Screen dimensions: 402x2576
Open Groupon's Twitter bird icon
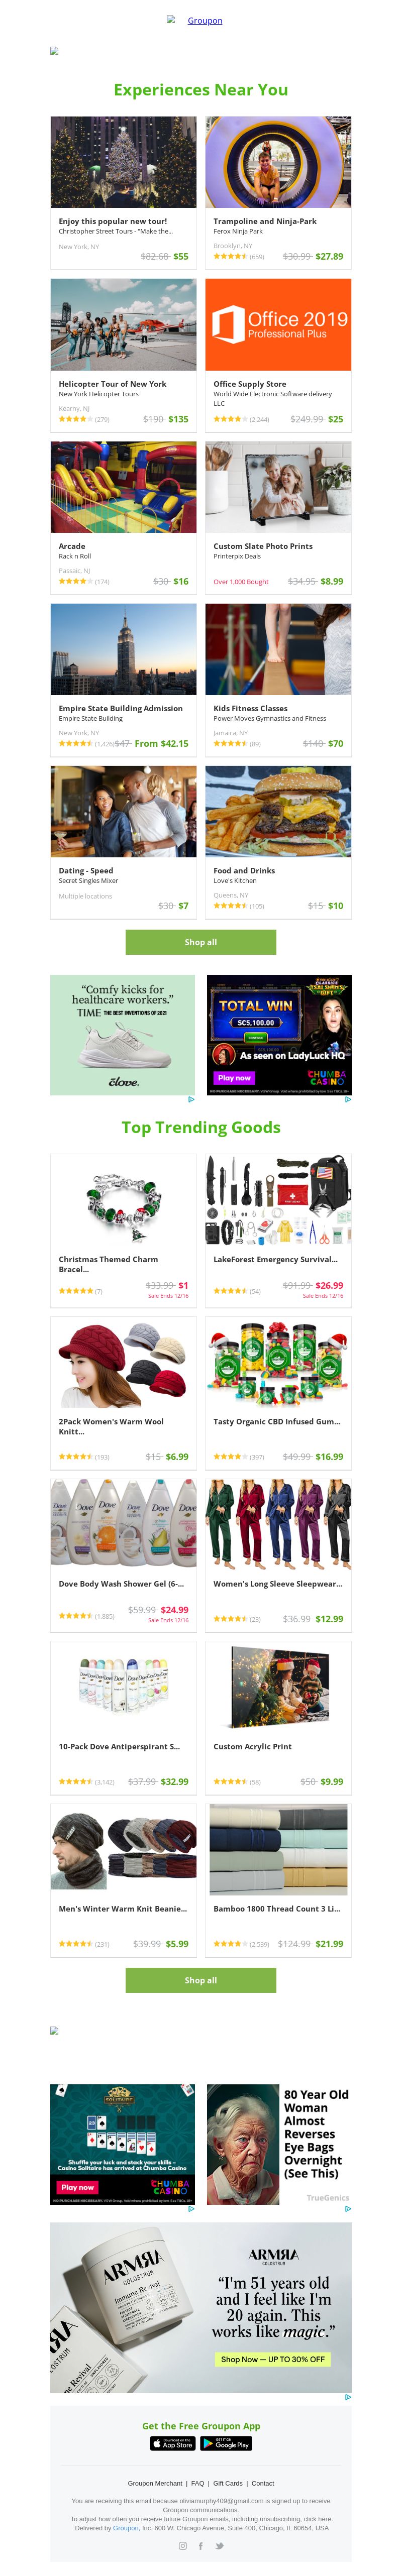coord(220,2546)
